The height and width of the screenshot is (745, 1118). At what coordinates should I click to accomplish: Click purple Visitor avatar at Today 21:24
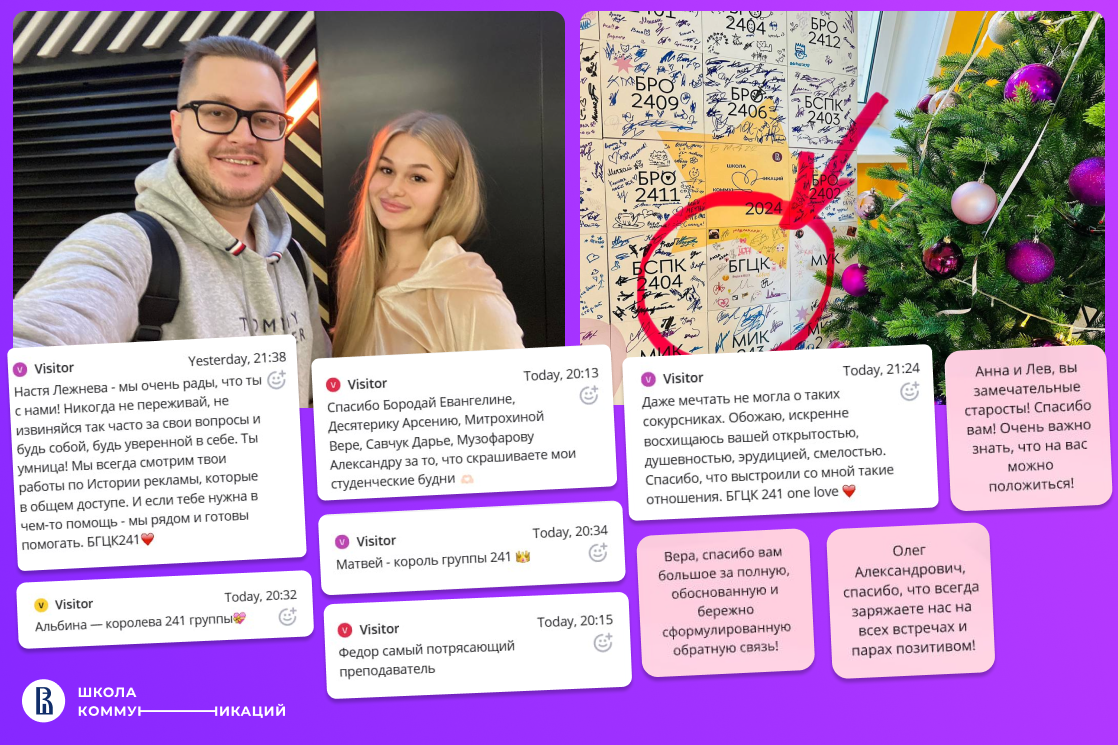[648, 379]
